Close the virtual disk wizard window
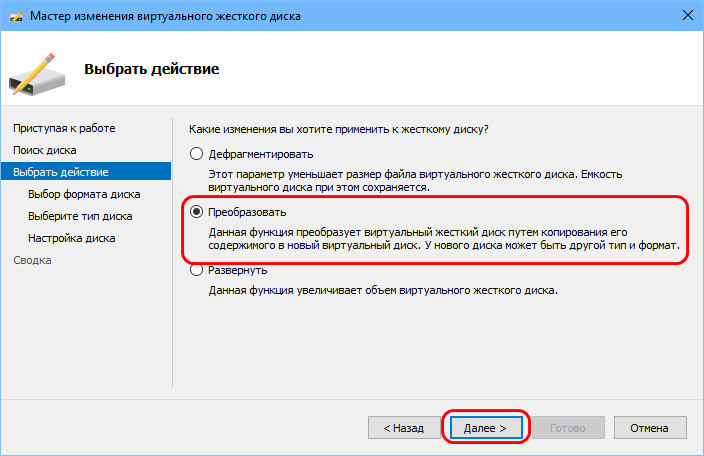704x456 pixels. pyautogui.click(x=687, y=15)
